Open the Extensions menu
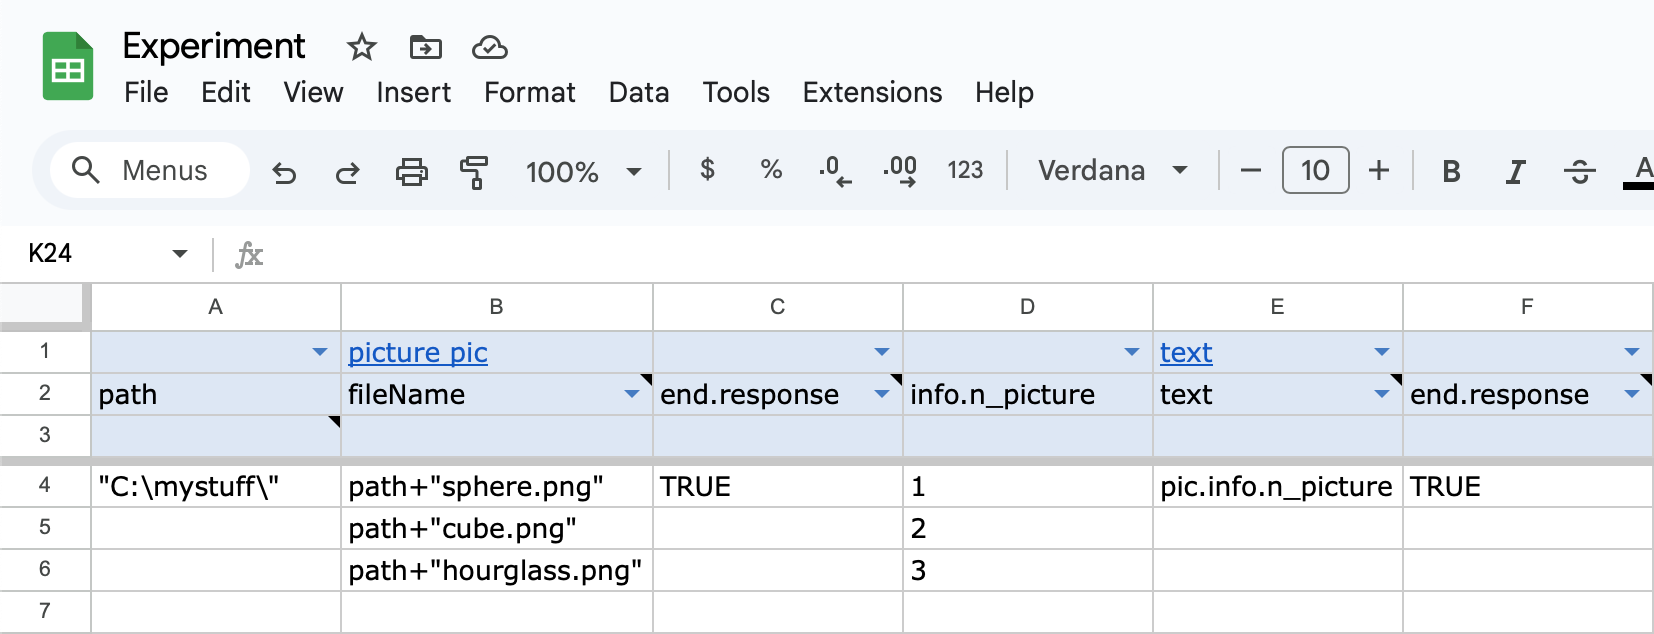This screenshot has width=1654, height=634. 872,92
